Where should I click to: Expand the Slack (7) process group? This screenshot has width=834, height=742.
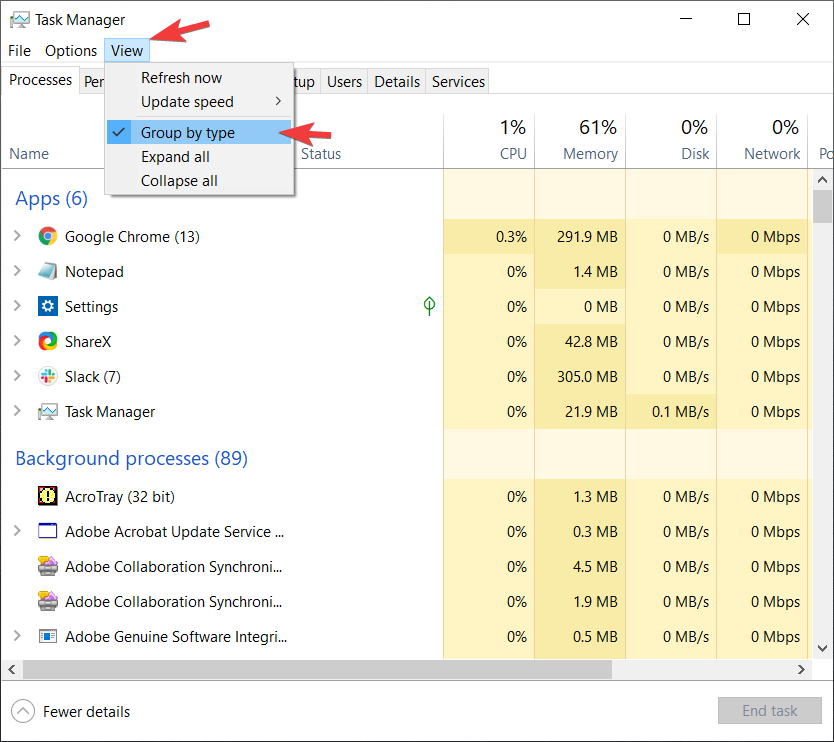tap(17, 376)
